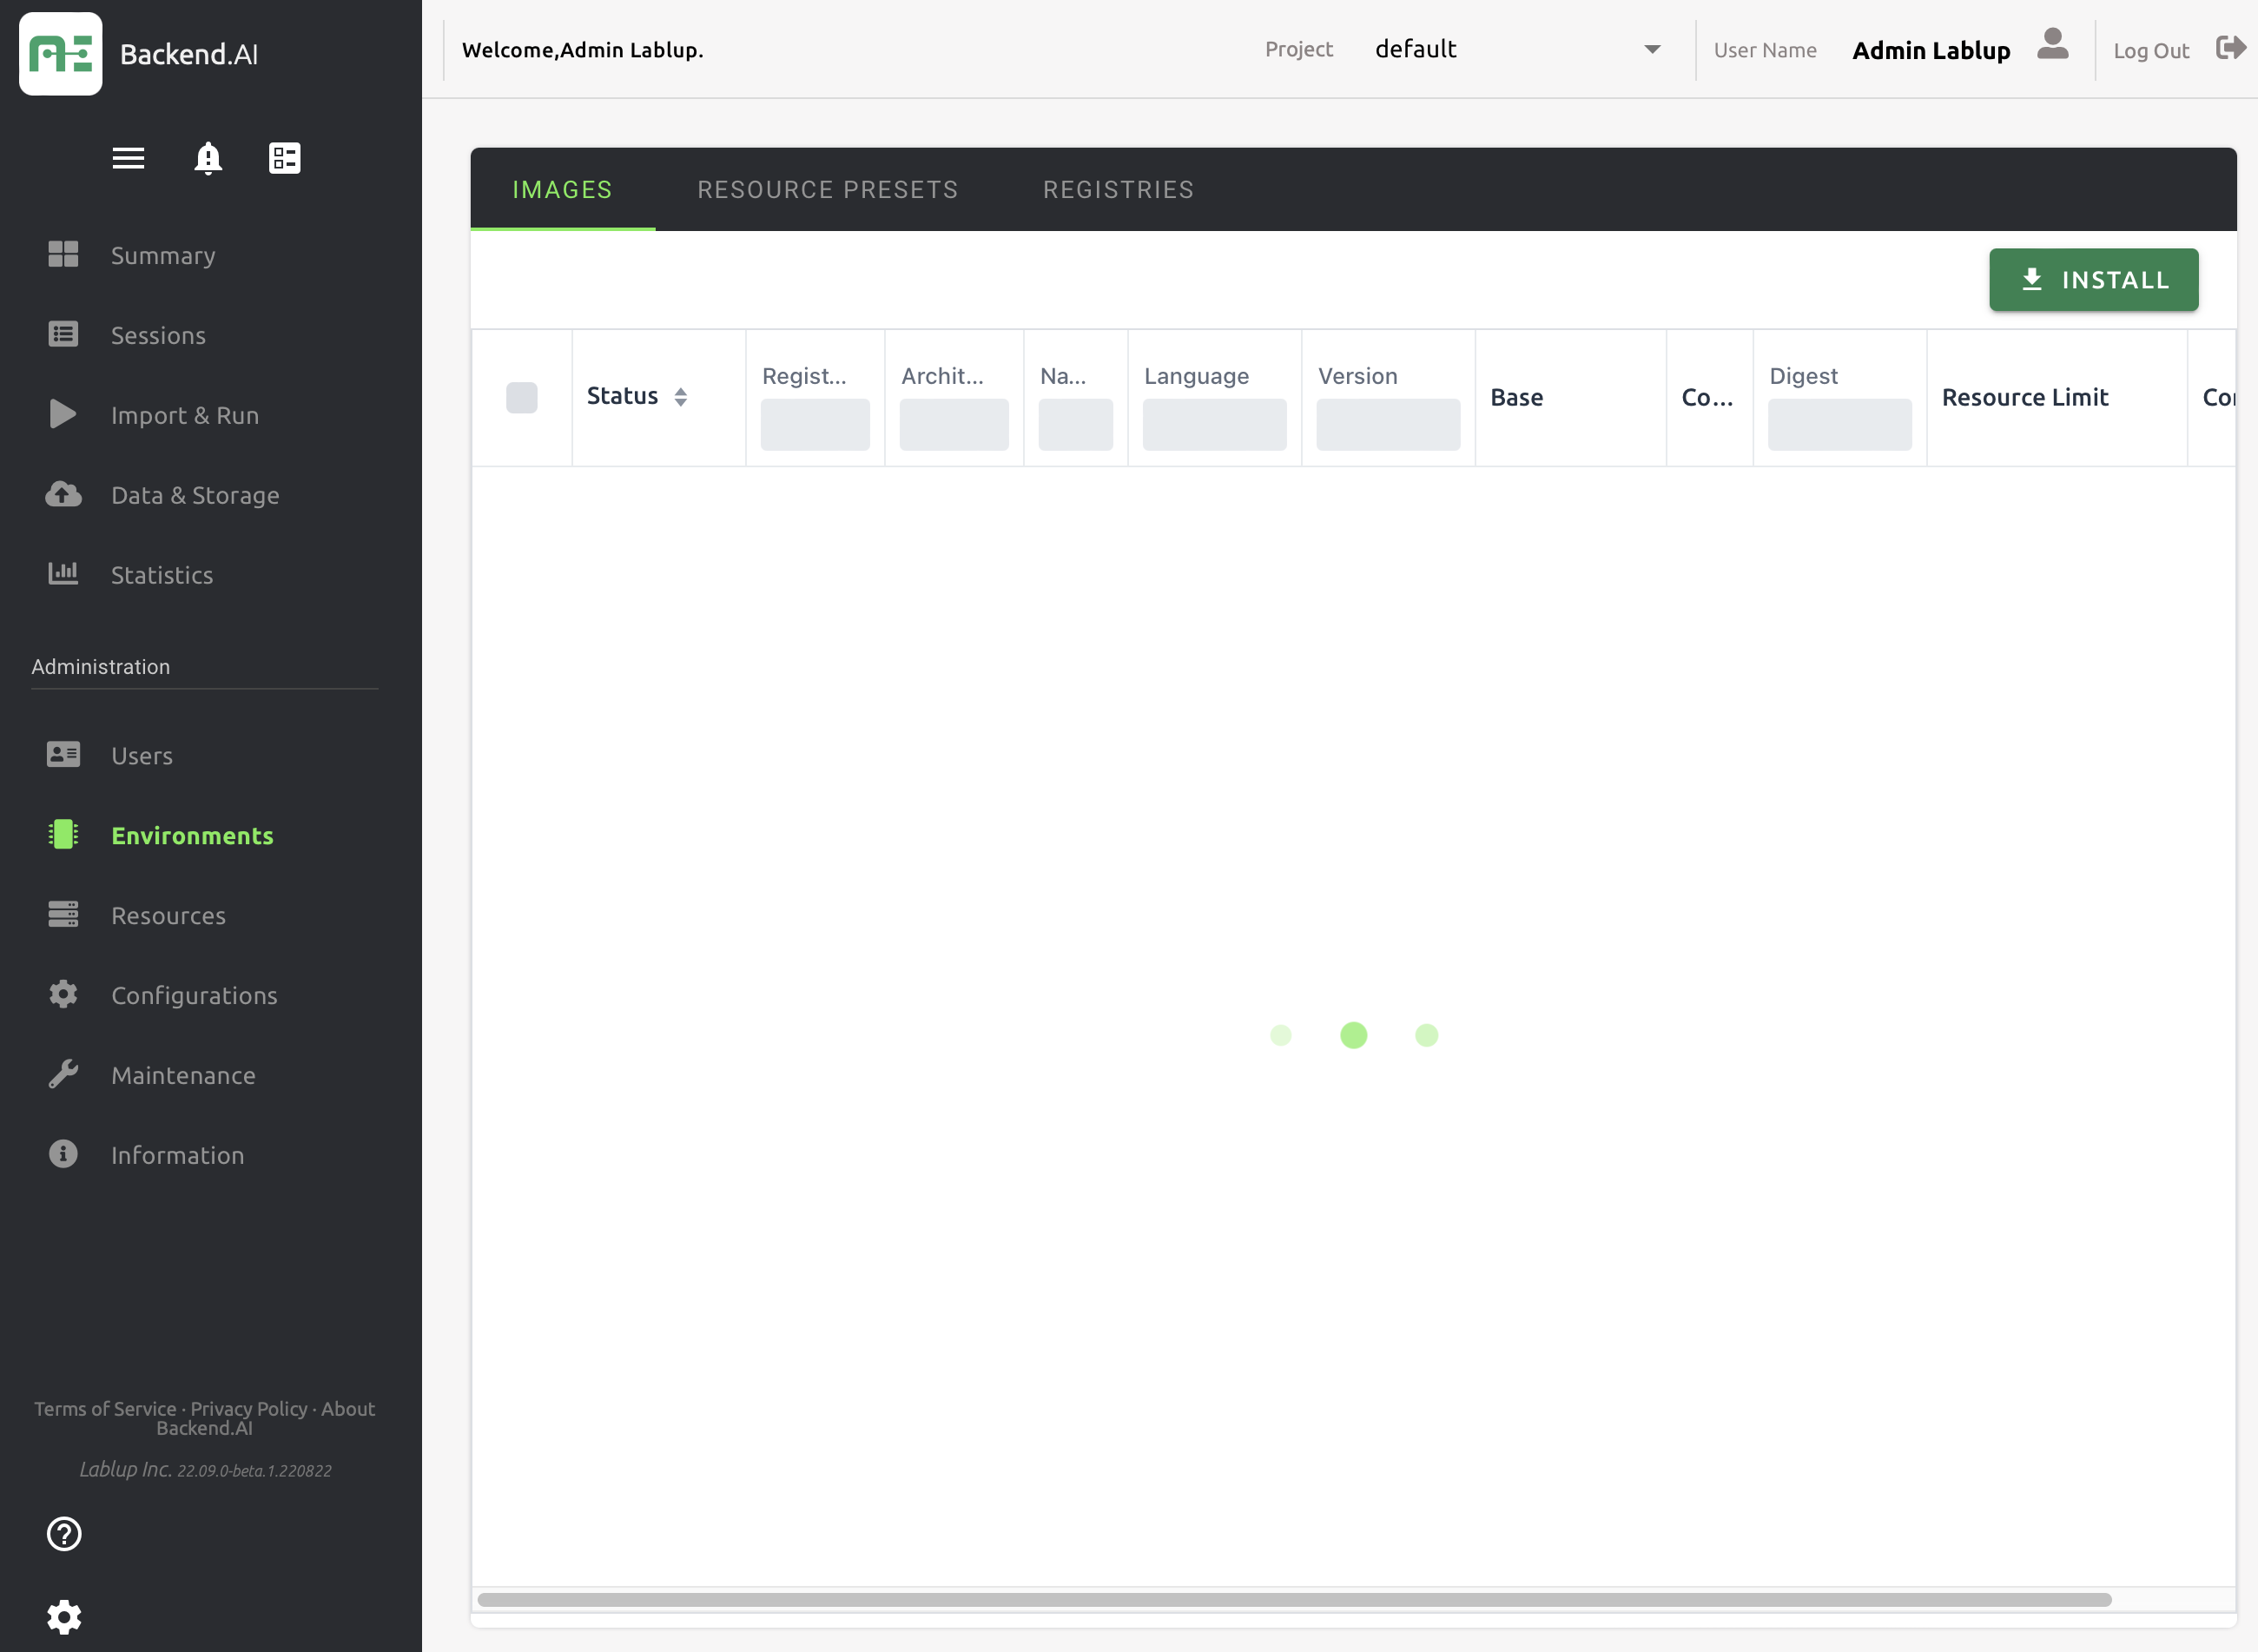Screen dimensions: 2258x1652
Task: Switch to the RESOURCE PRESETS tab
Action: click(x=827, y=189)
